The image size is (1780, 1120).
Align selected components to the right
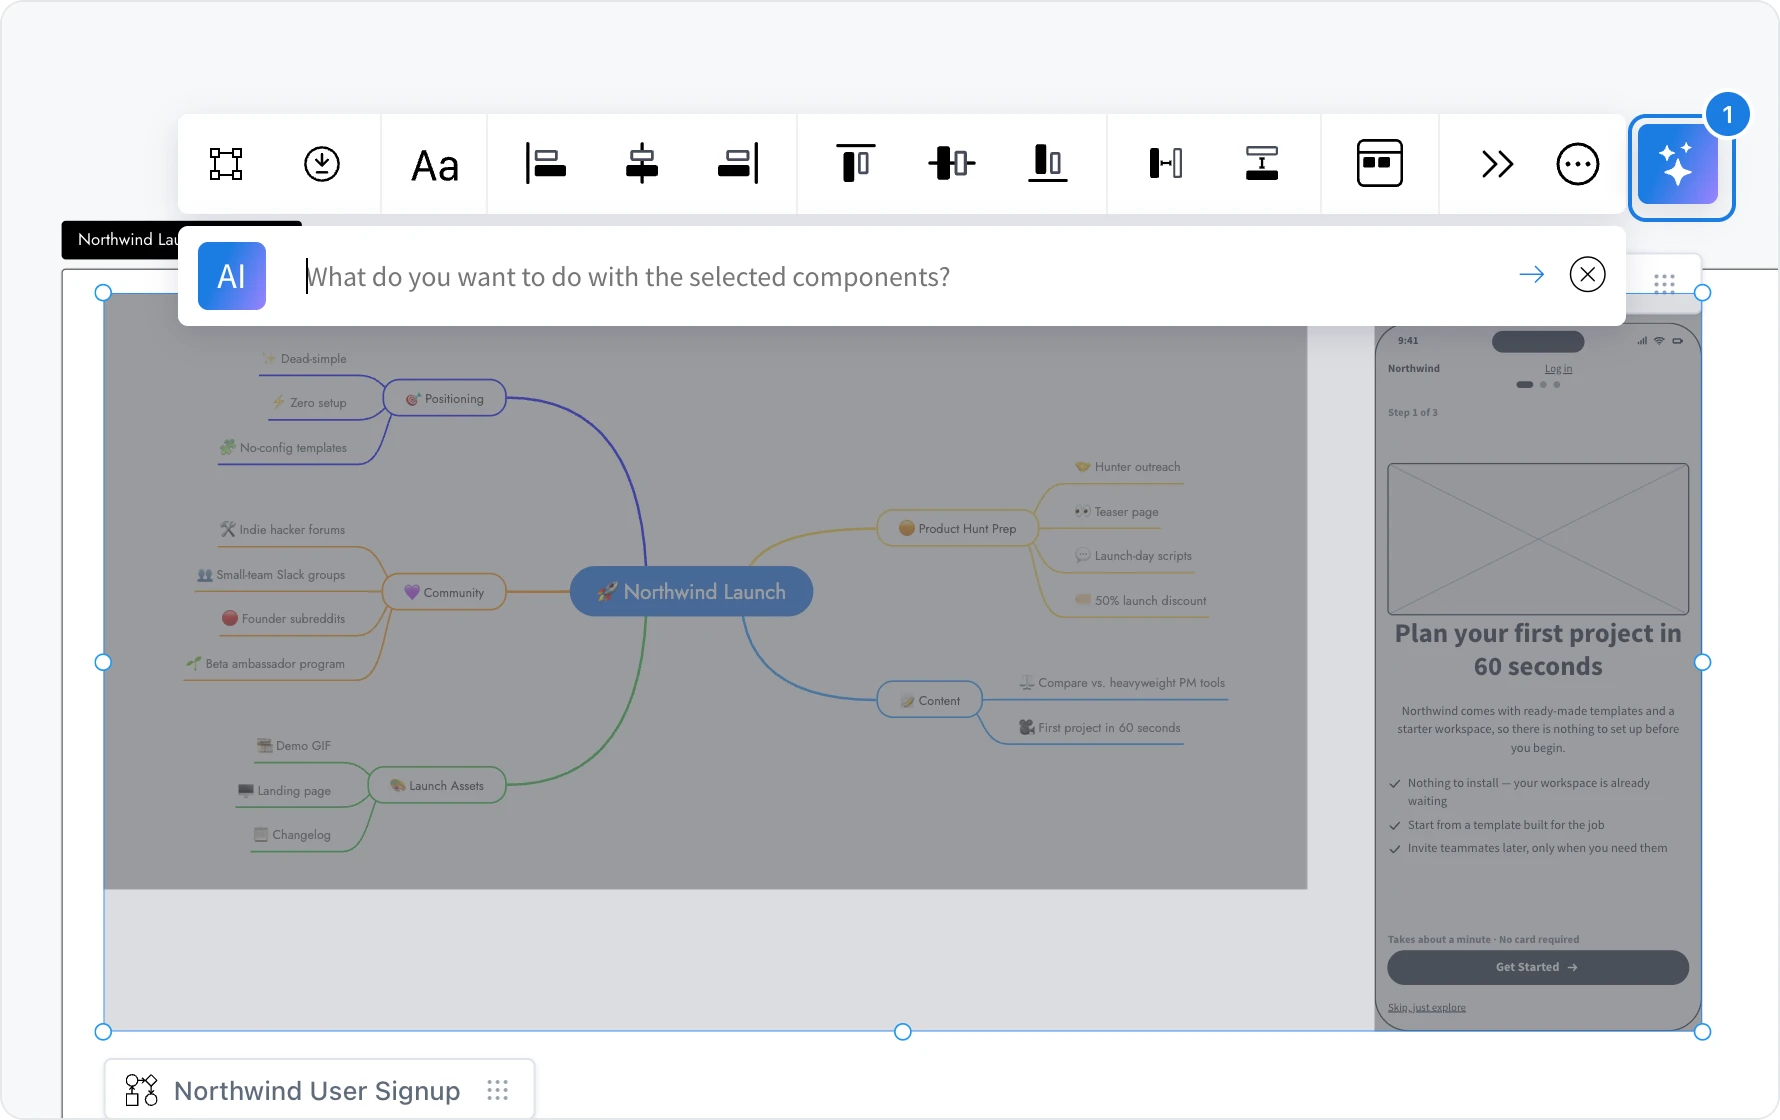738,164
